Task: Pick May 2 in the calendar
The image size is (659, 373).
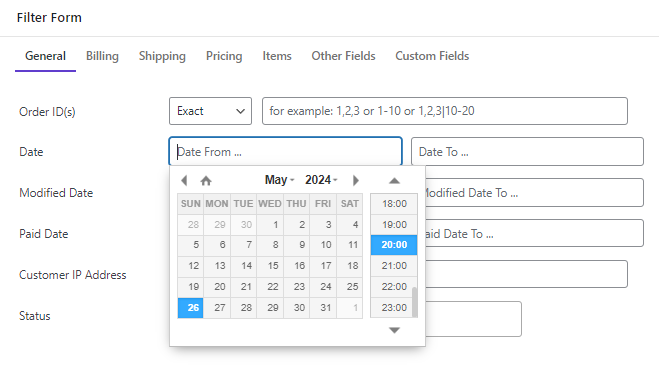Action: point(296,225)
